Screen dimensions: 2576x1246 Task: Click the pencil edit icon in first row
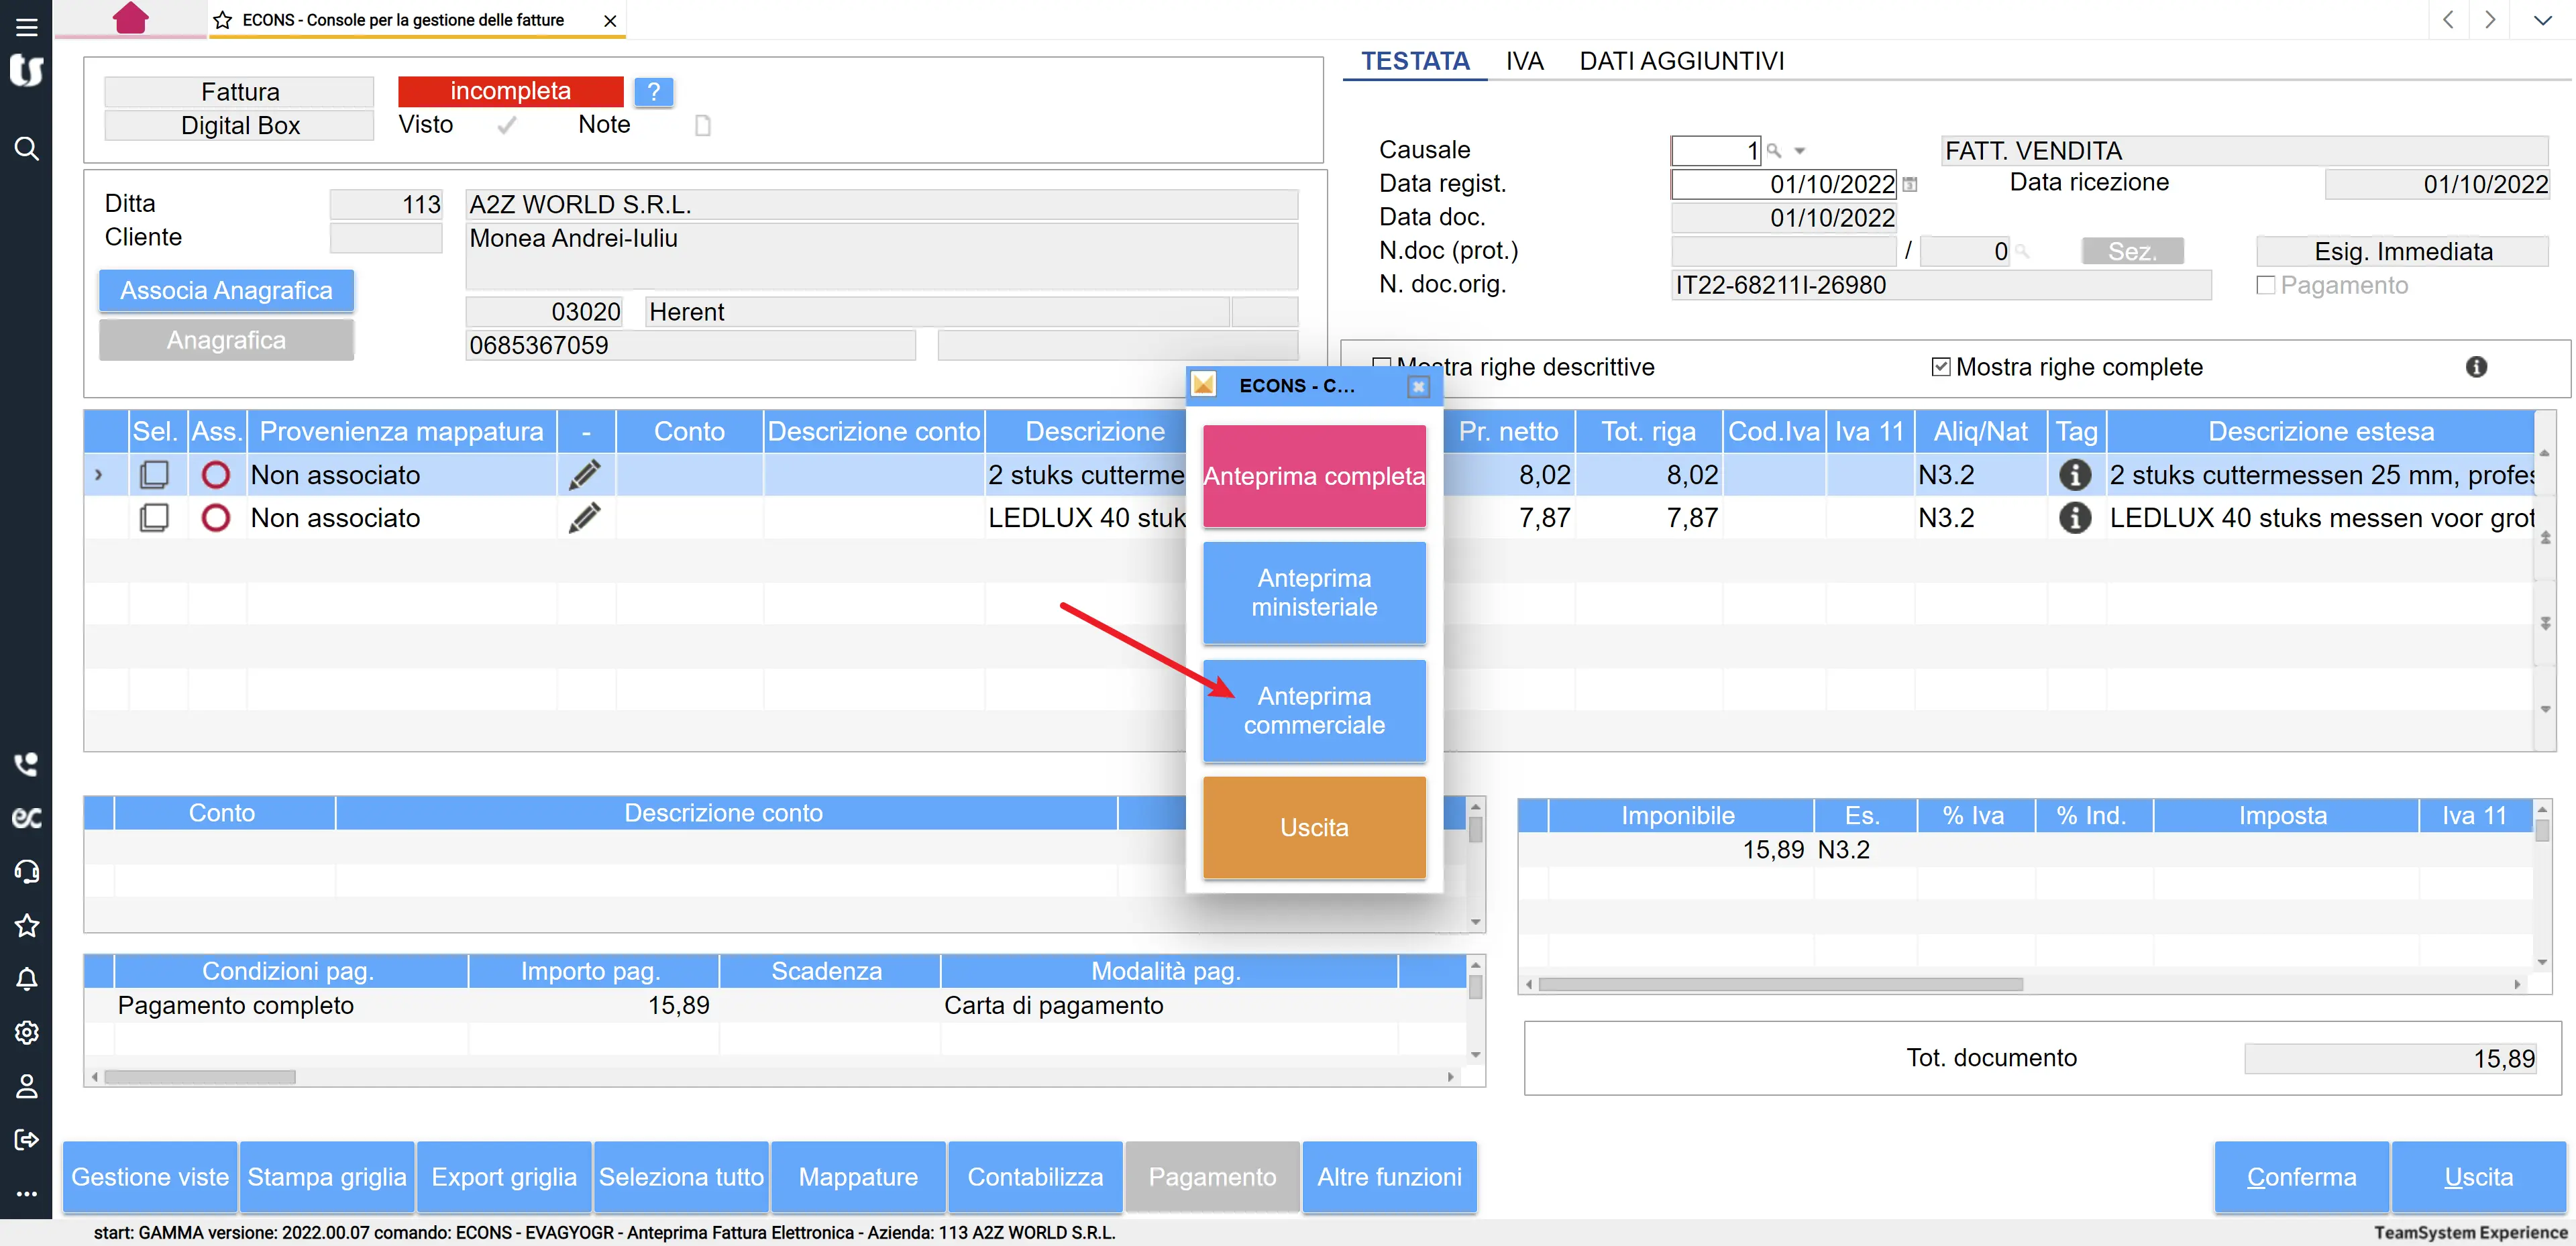pos(585,475)
